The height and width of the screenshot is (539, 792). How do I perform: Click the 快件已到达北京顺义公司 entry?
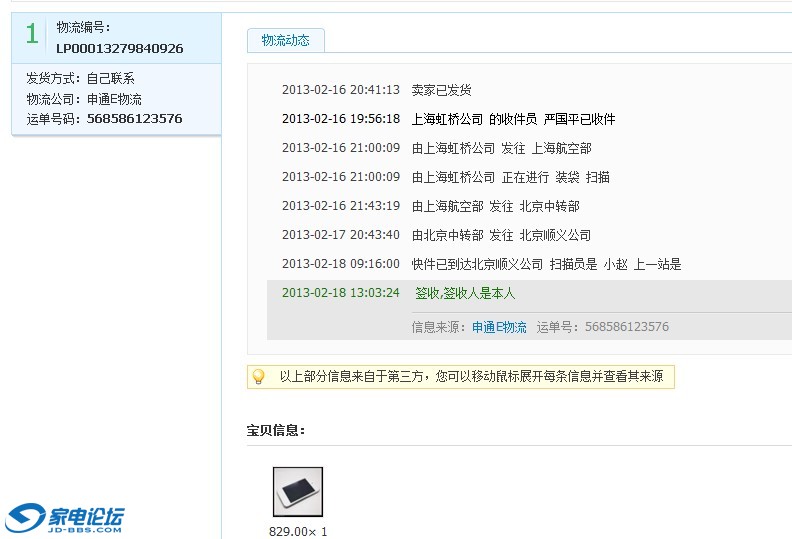click(x=546, y=264)
